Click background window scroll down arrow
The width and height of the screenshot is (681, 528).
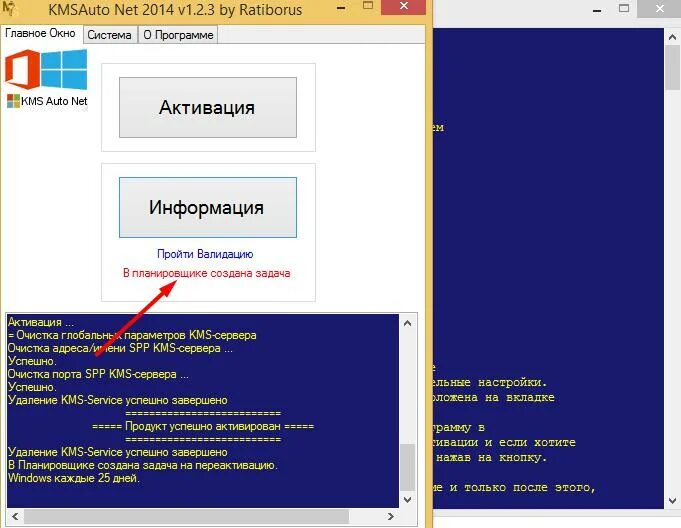point(672,501)
